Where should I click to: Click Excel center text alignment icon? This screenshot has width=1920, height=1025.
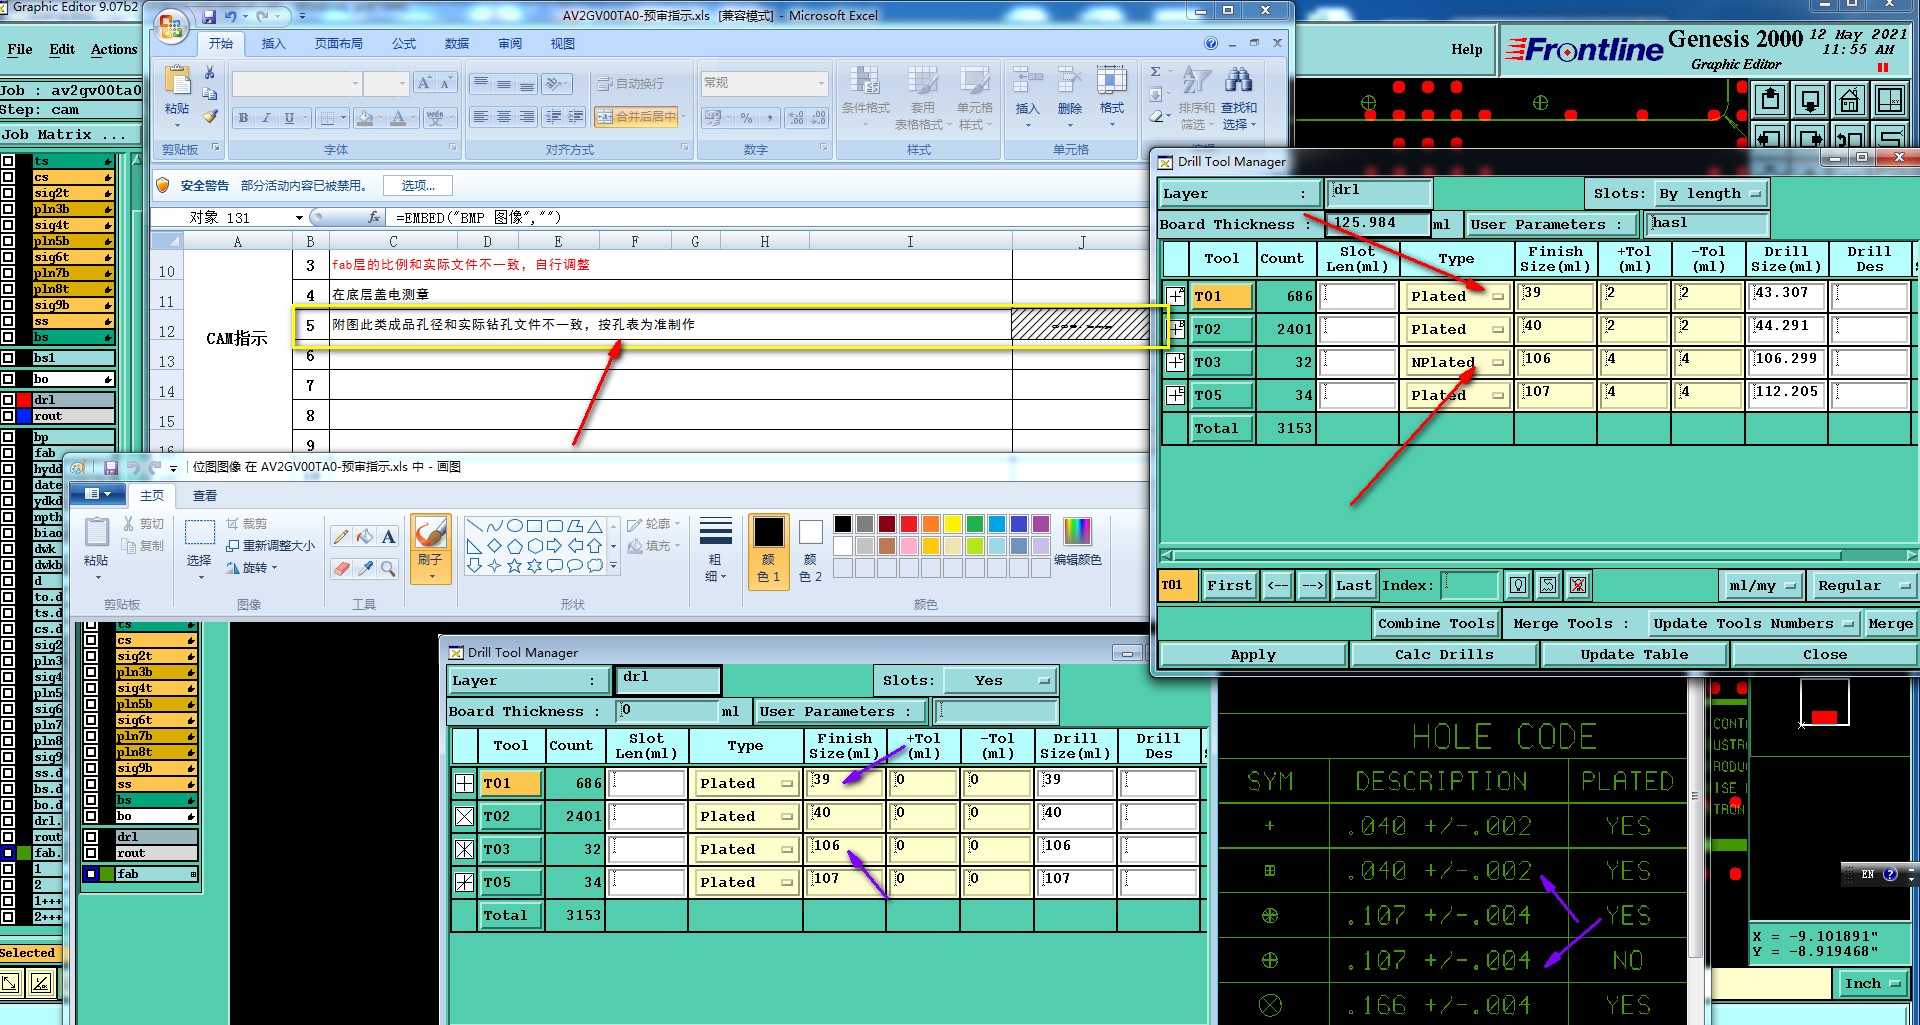point(504,117)
